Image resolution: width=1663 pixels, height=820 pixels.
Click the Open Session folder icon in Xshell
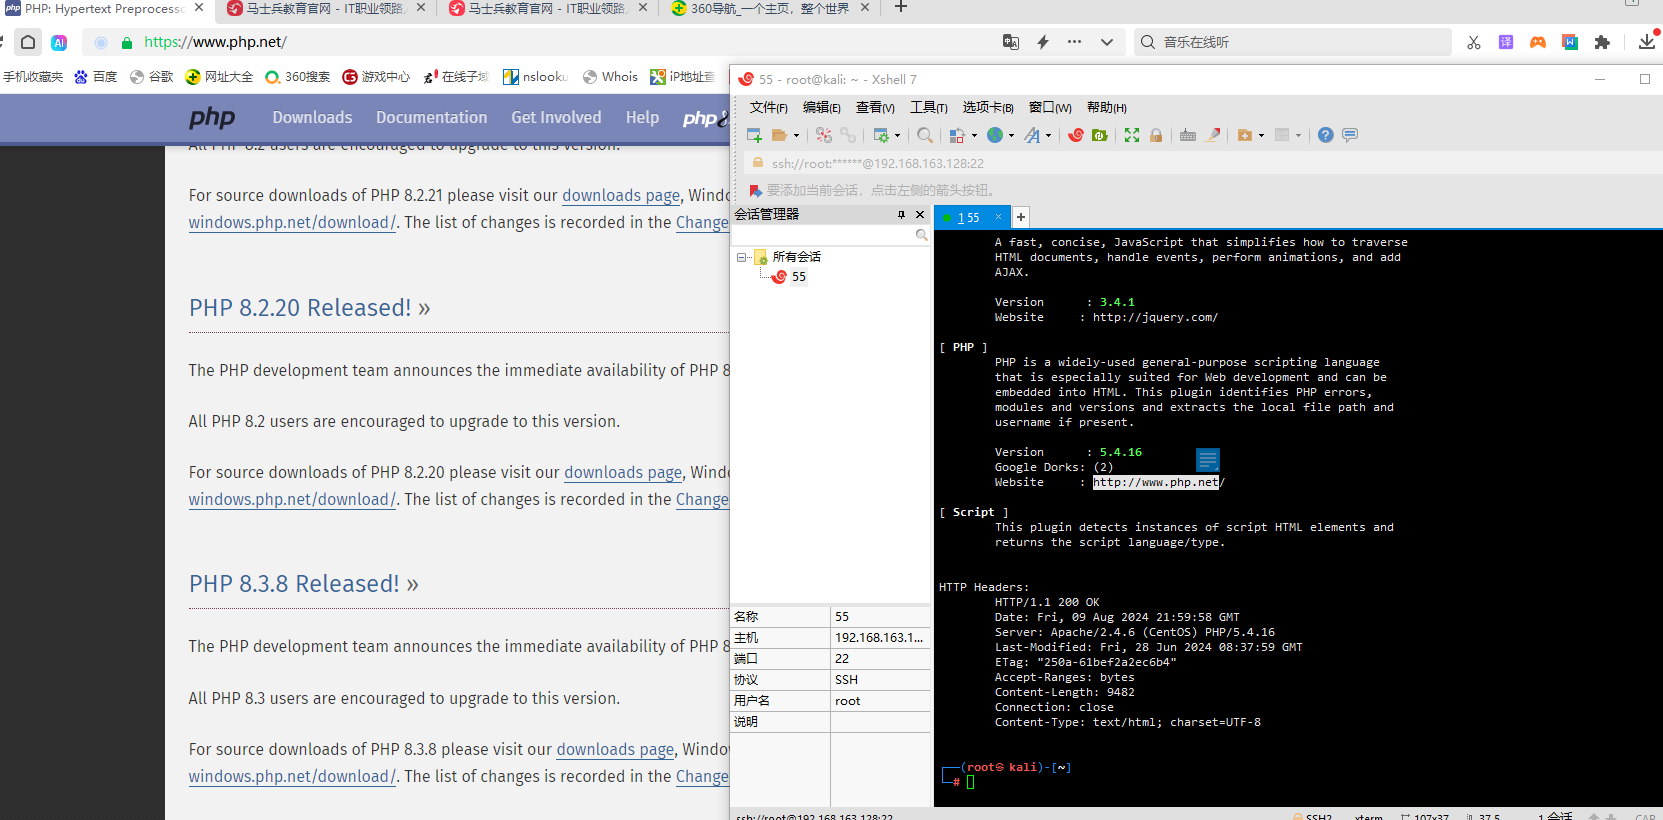pos(779,135)
